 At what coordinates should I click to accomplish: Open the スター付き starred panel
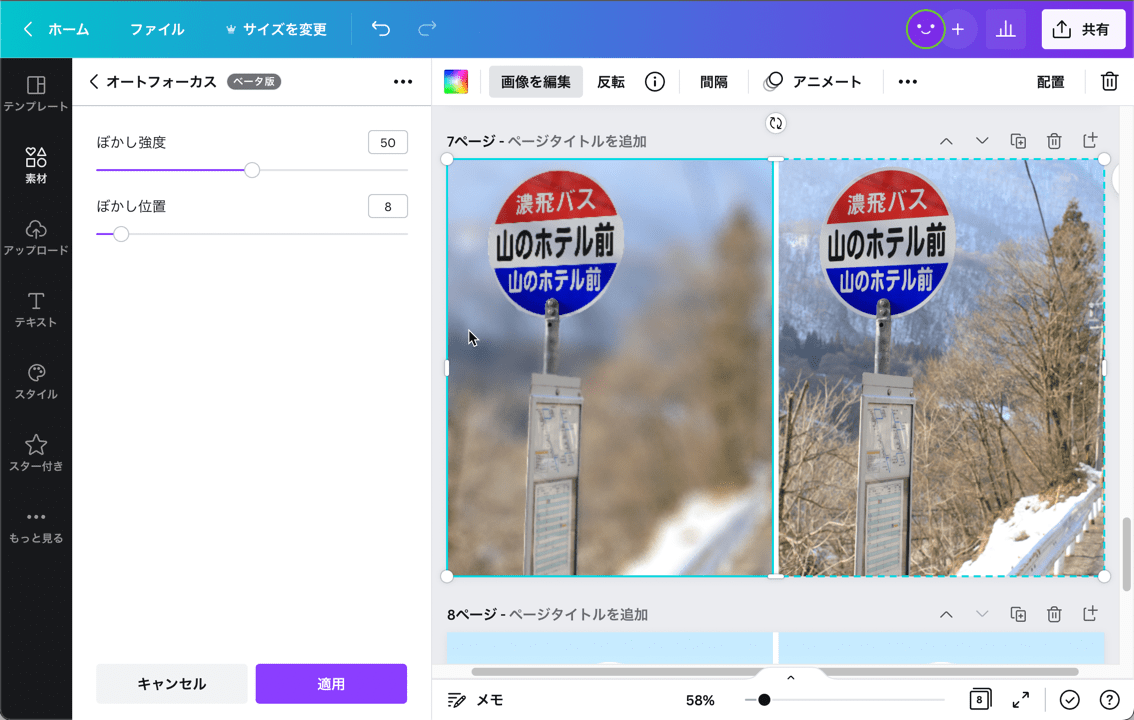(x=35, y=453)
